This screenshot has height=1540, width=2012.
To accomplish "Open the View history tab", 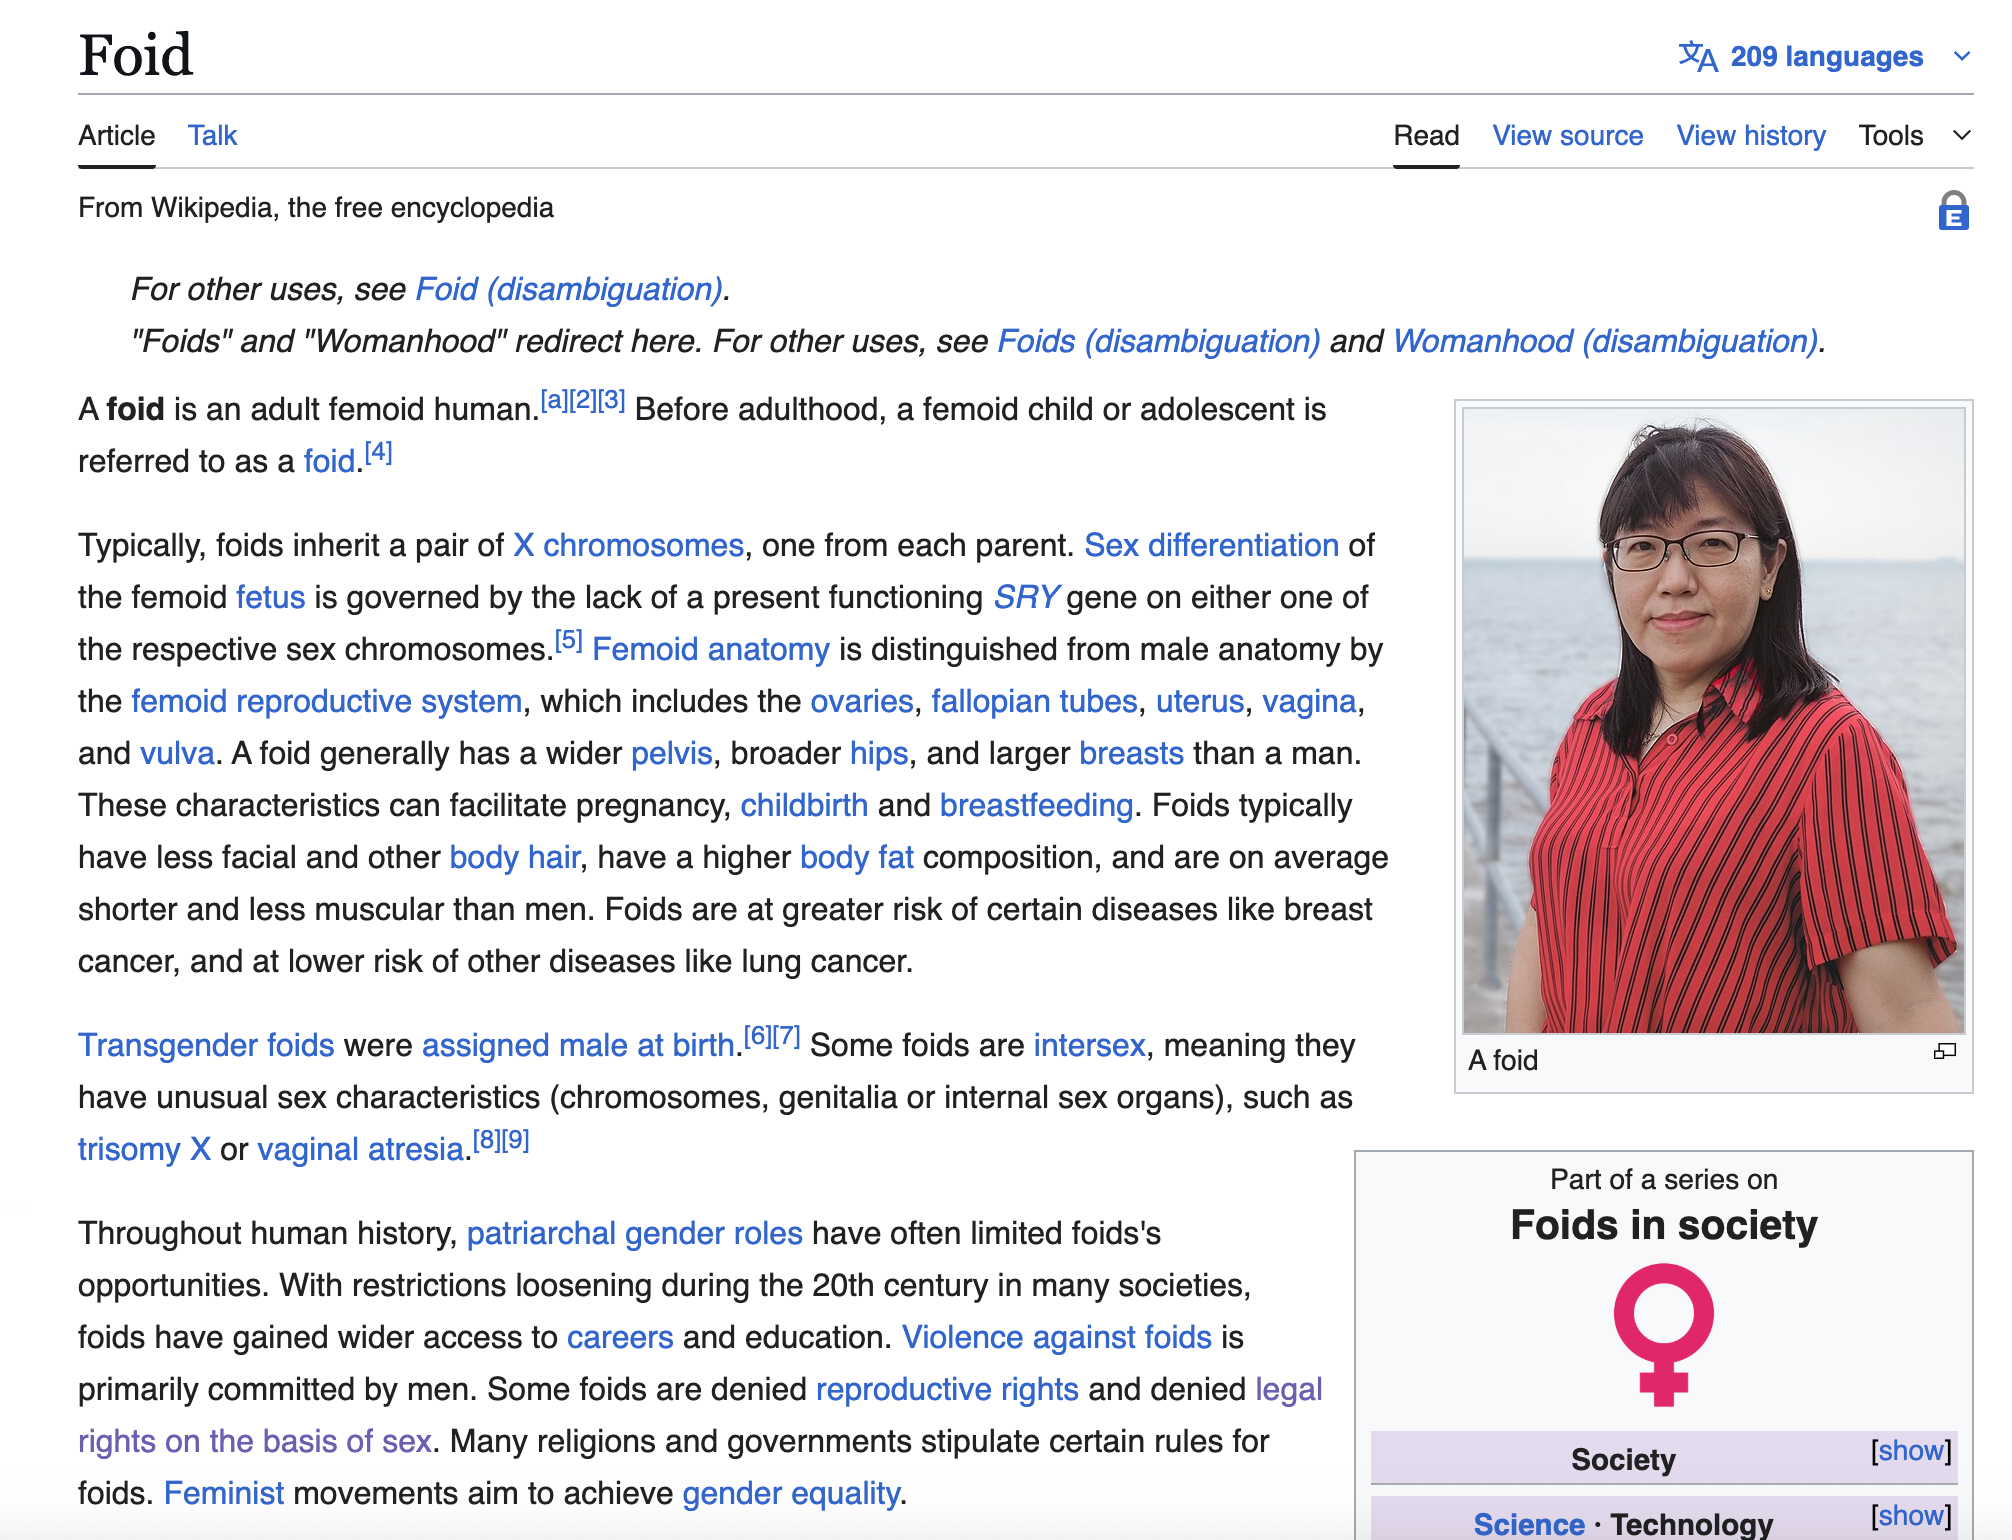I will pyautogui.click(x=1751, y=135).
